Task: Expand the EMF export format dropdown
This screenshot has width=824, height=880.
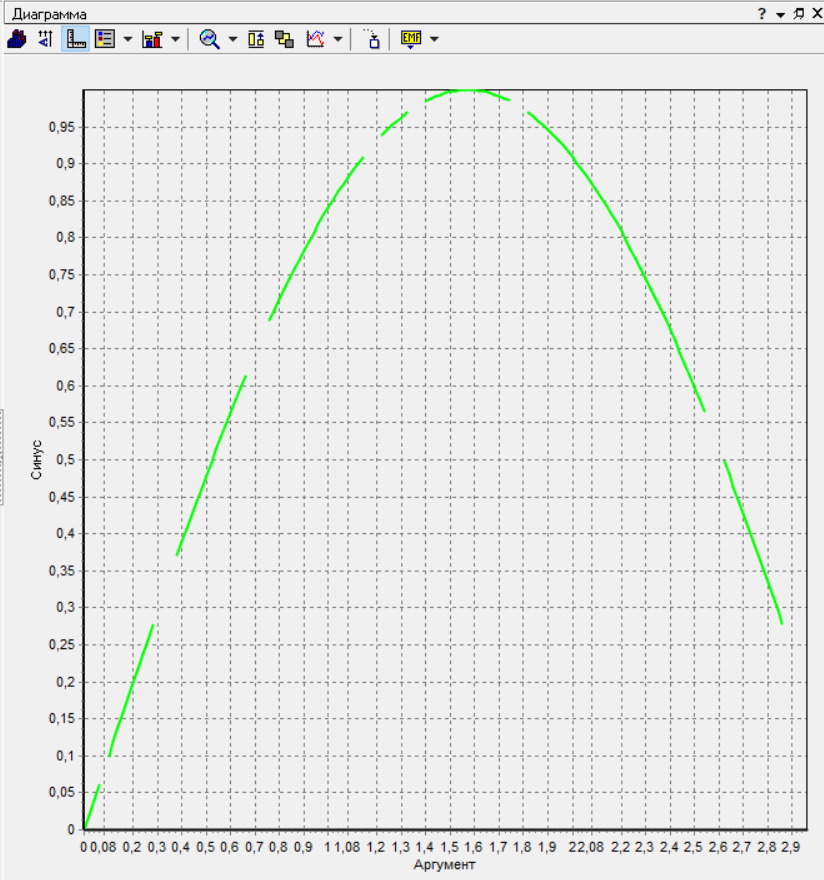Action: [434, 39]
